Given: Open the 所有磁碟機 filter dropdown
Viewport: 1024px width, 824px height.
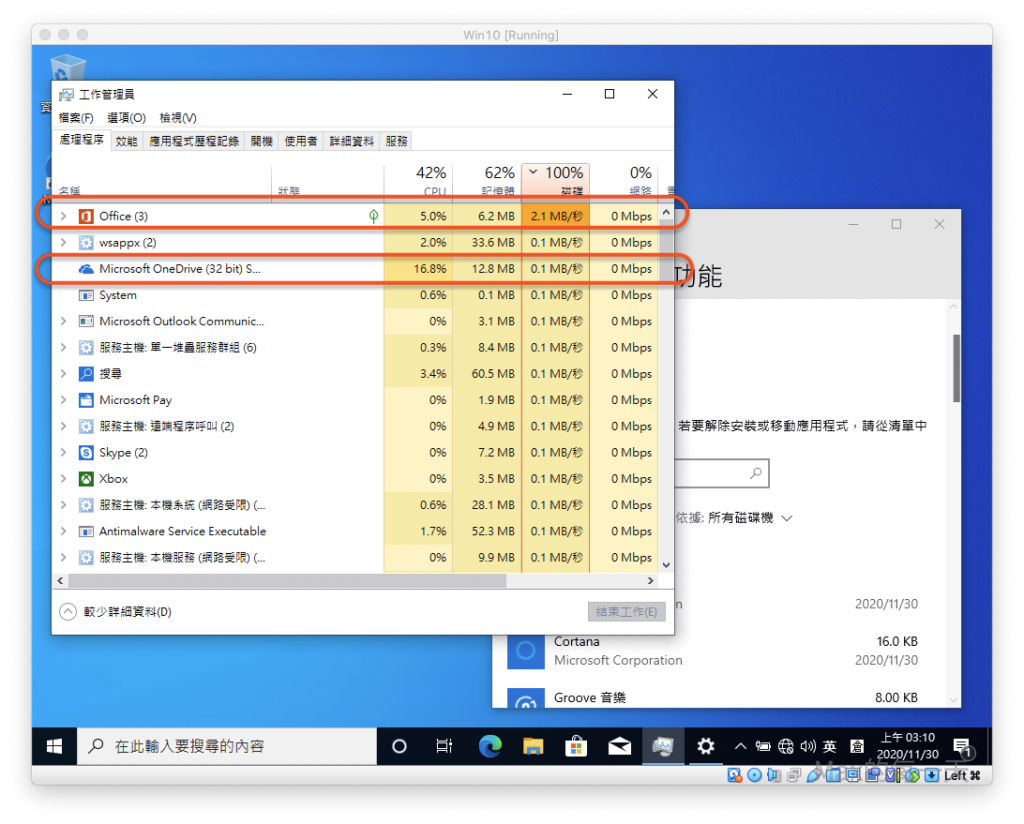Looking at the screenshot, I should [750, 518].
